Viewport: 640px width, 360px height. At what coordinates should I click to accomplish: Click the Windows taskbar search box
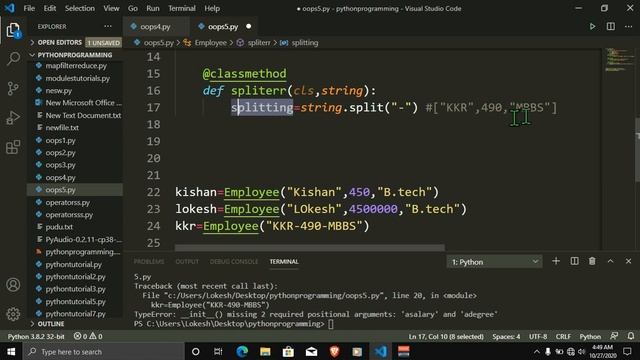tap(104, 351)
